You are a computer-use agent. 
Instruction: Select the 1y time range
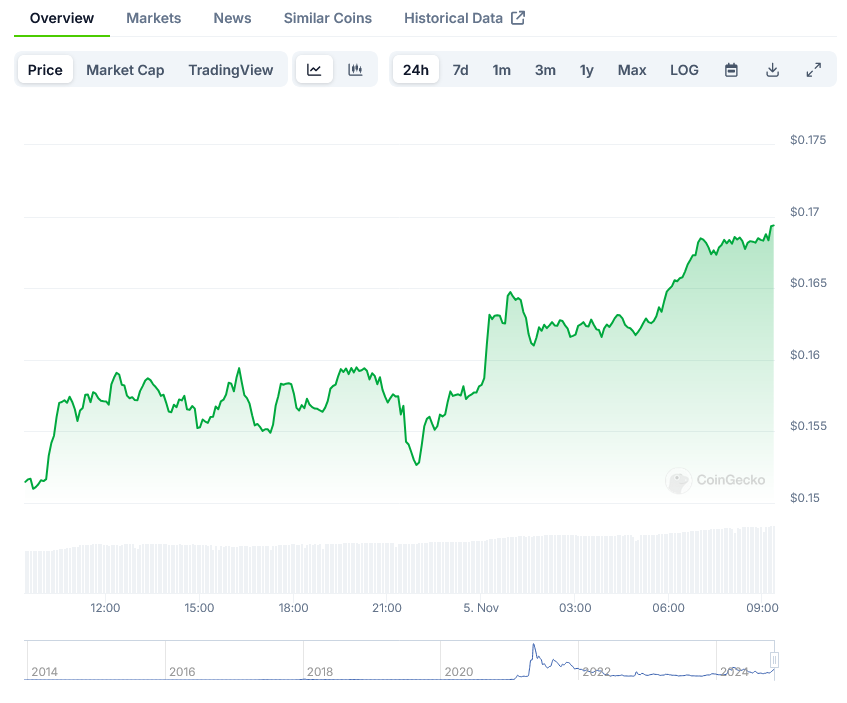point(587,70)
